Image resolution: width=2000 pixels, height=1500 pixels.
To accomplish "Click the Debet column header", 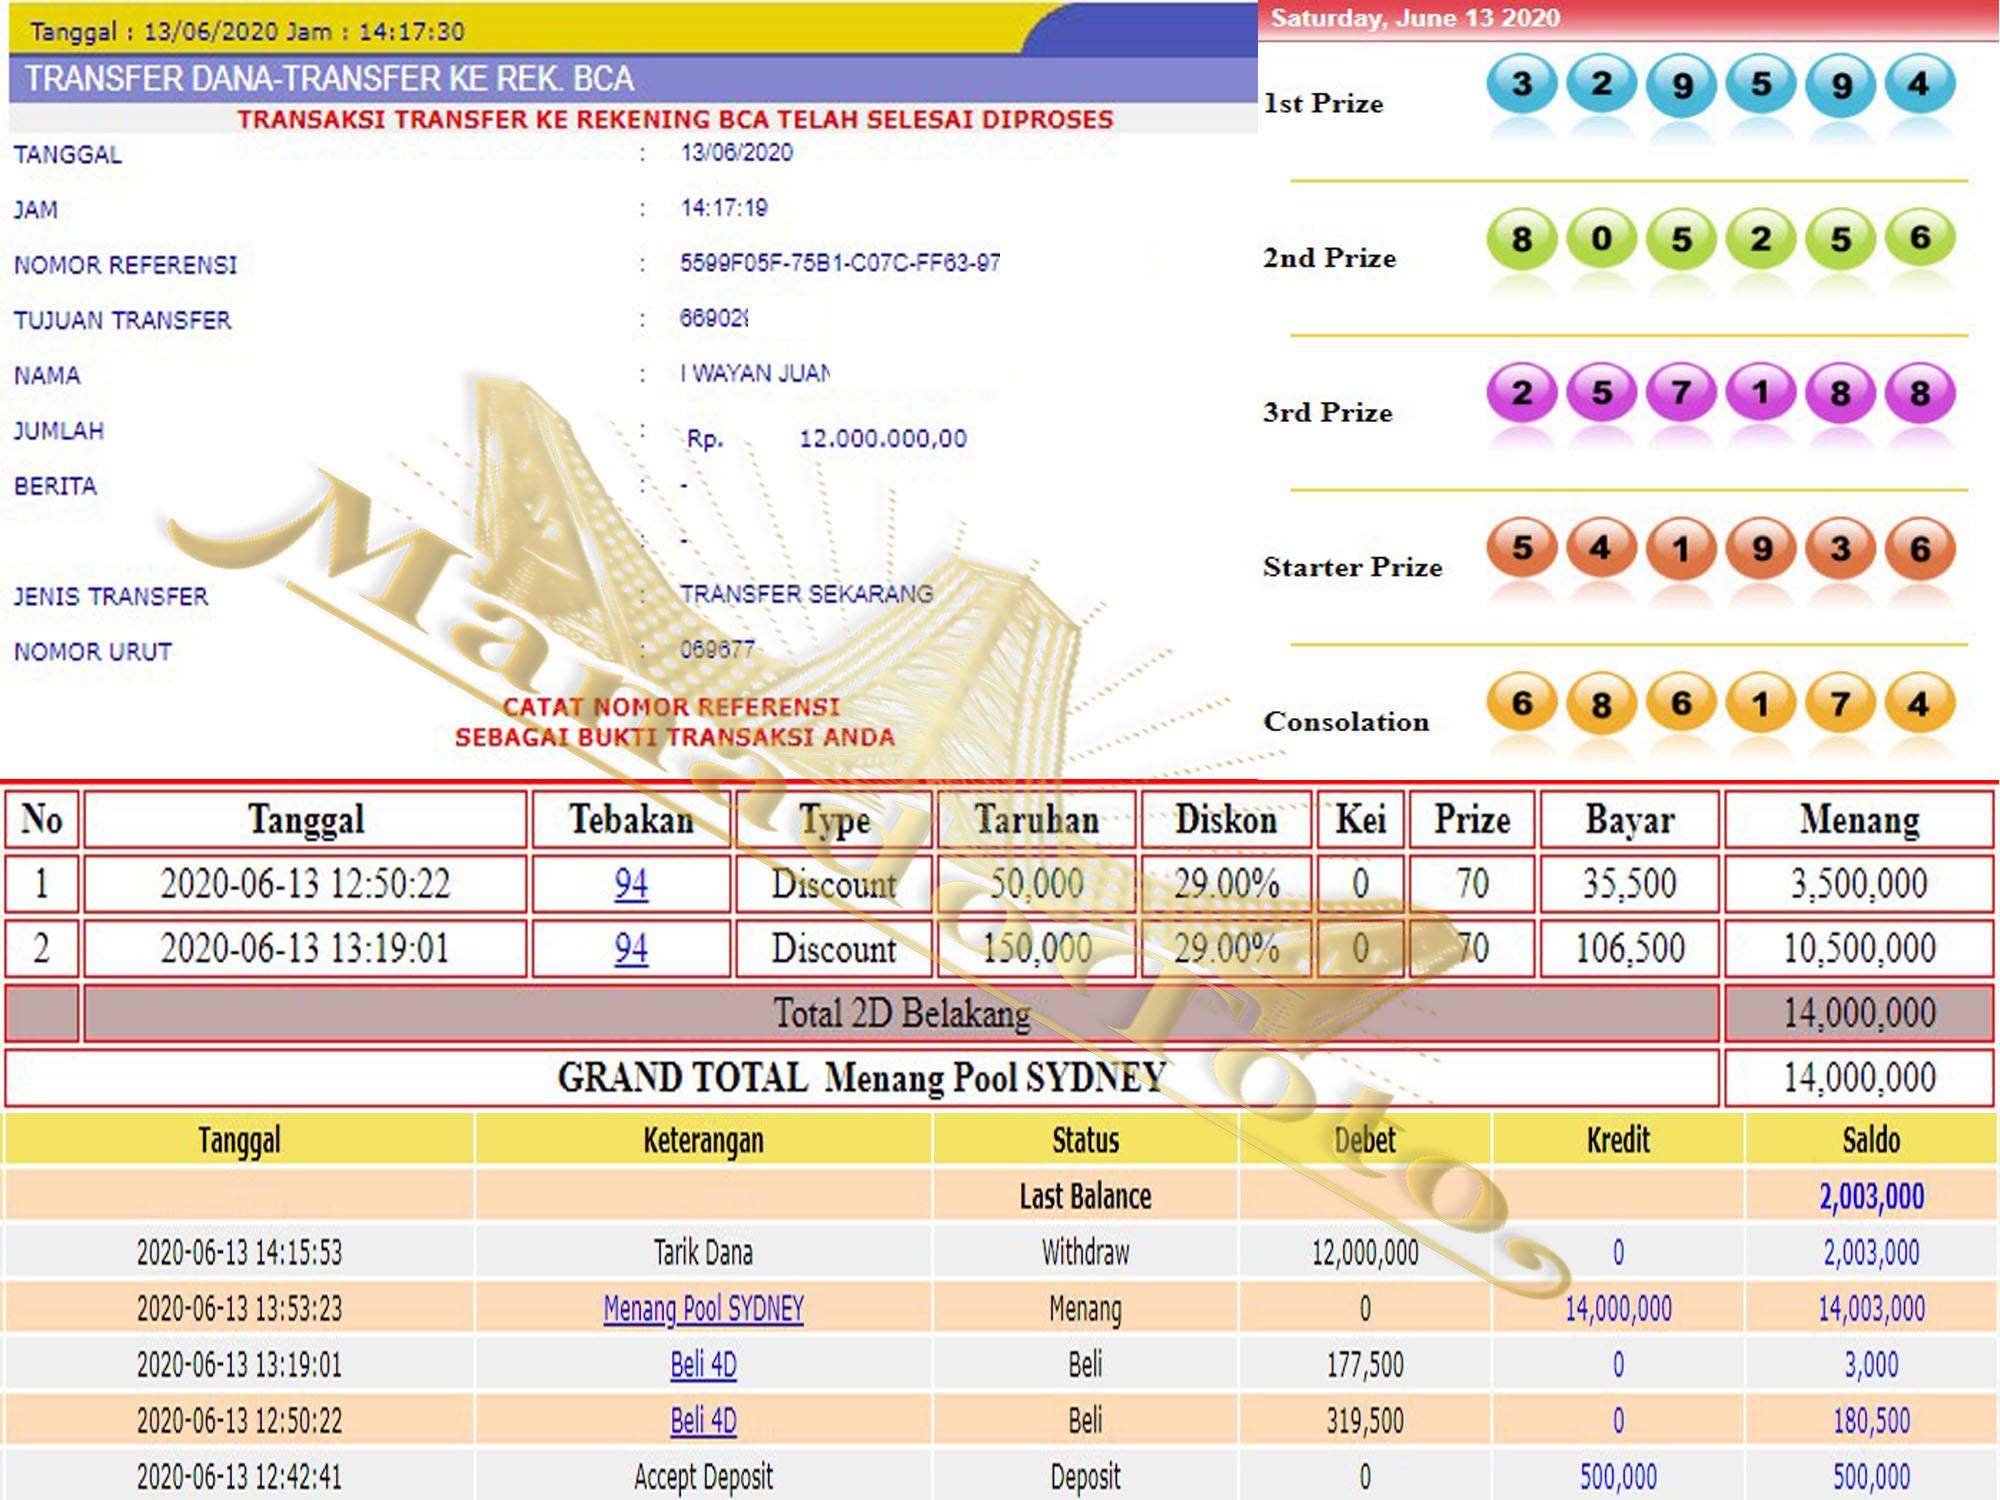I will 1365,1140.
